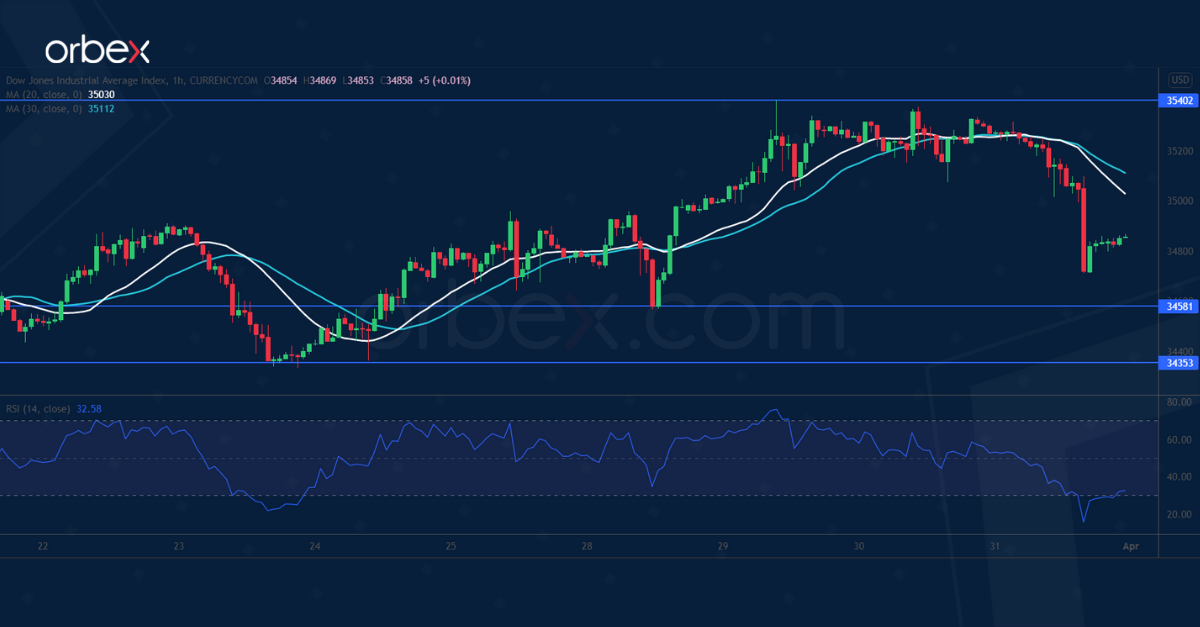
Task: Click the orbex logo
Action: pos(97,50)
